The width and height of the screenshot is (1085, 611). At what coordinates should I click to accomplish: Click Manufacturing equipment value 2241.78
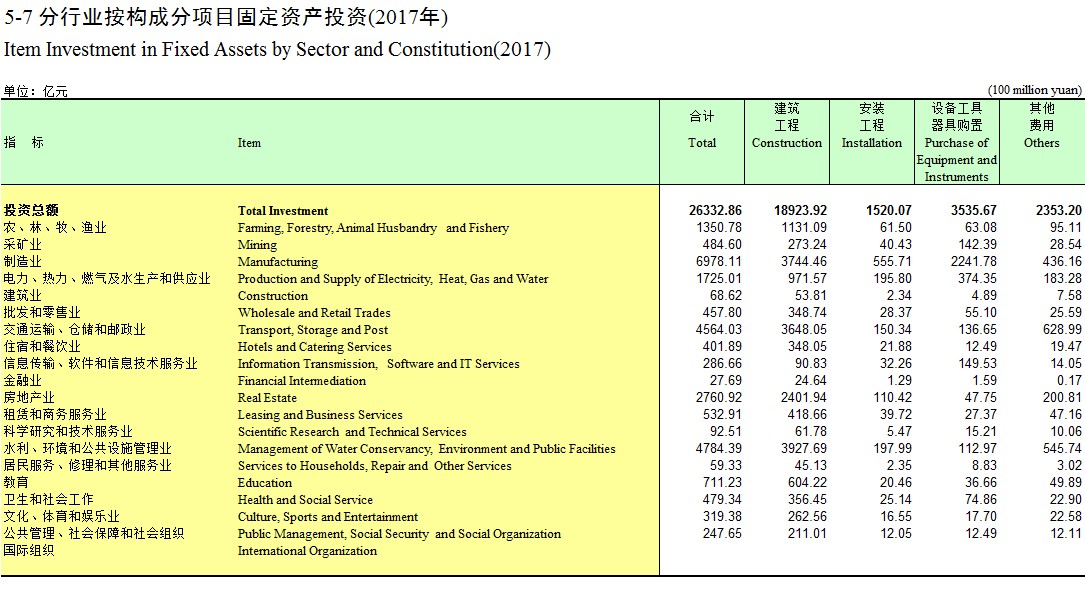click(x=974, y=262)
